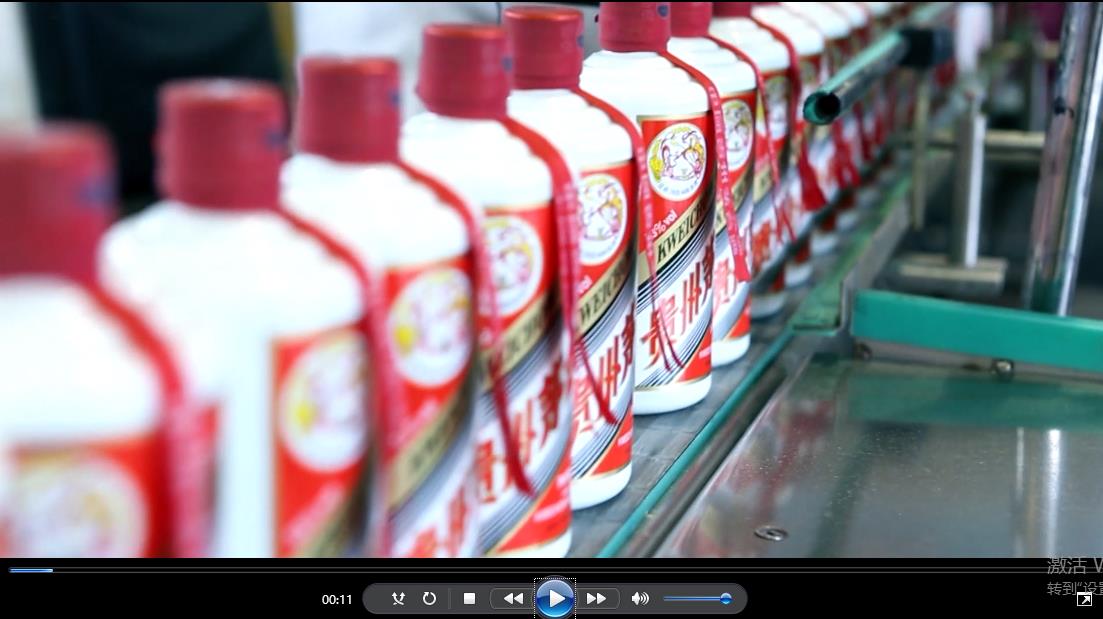Click the previous/rewind button
This screenshot has width=1103, height=619.
point(514,599)
